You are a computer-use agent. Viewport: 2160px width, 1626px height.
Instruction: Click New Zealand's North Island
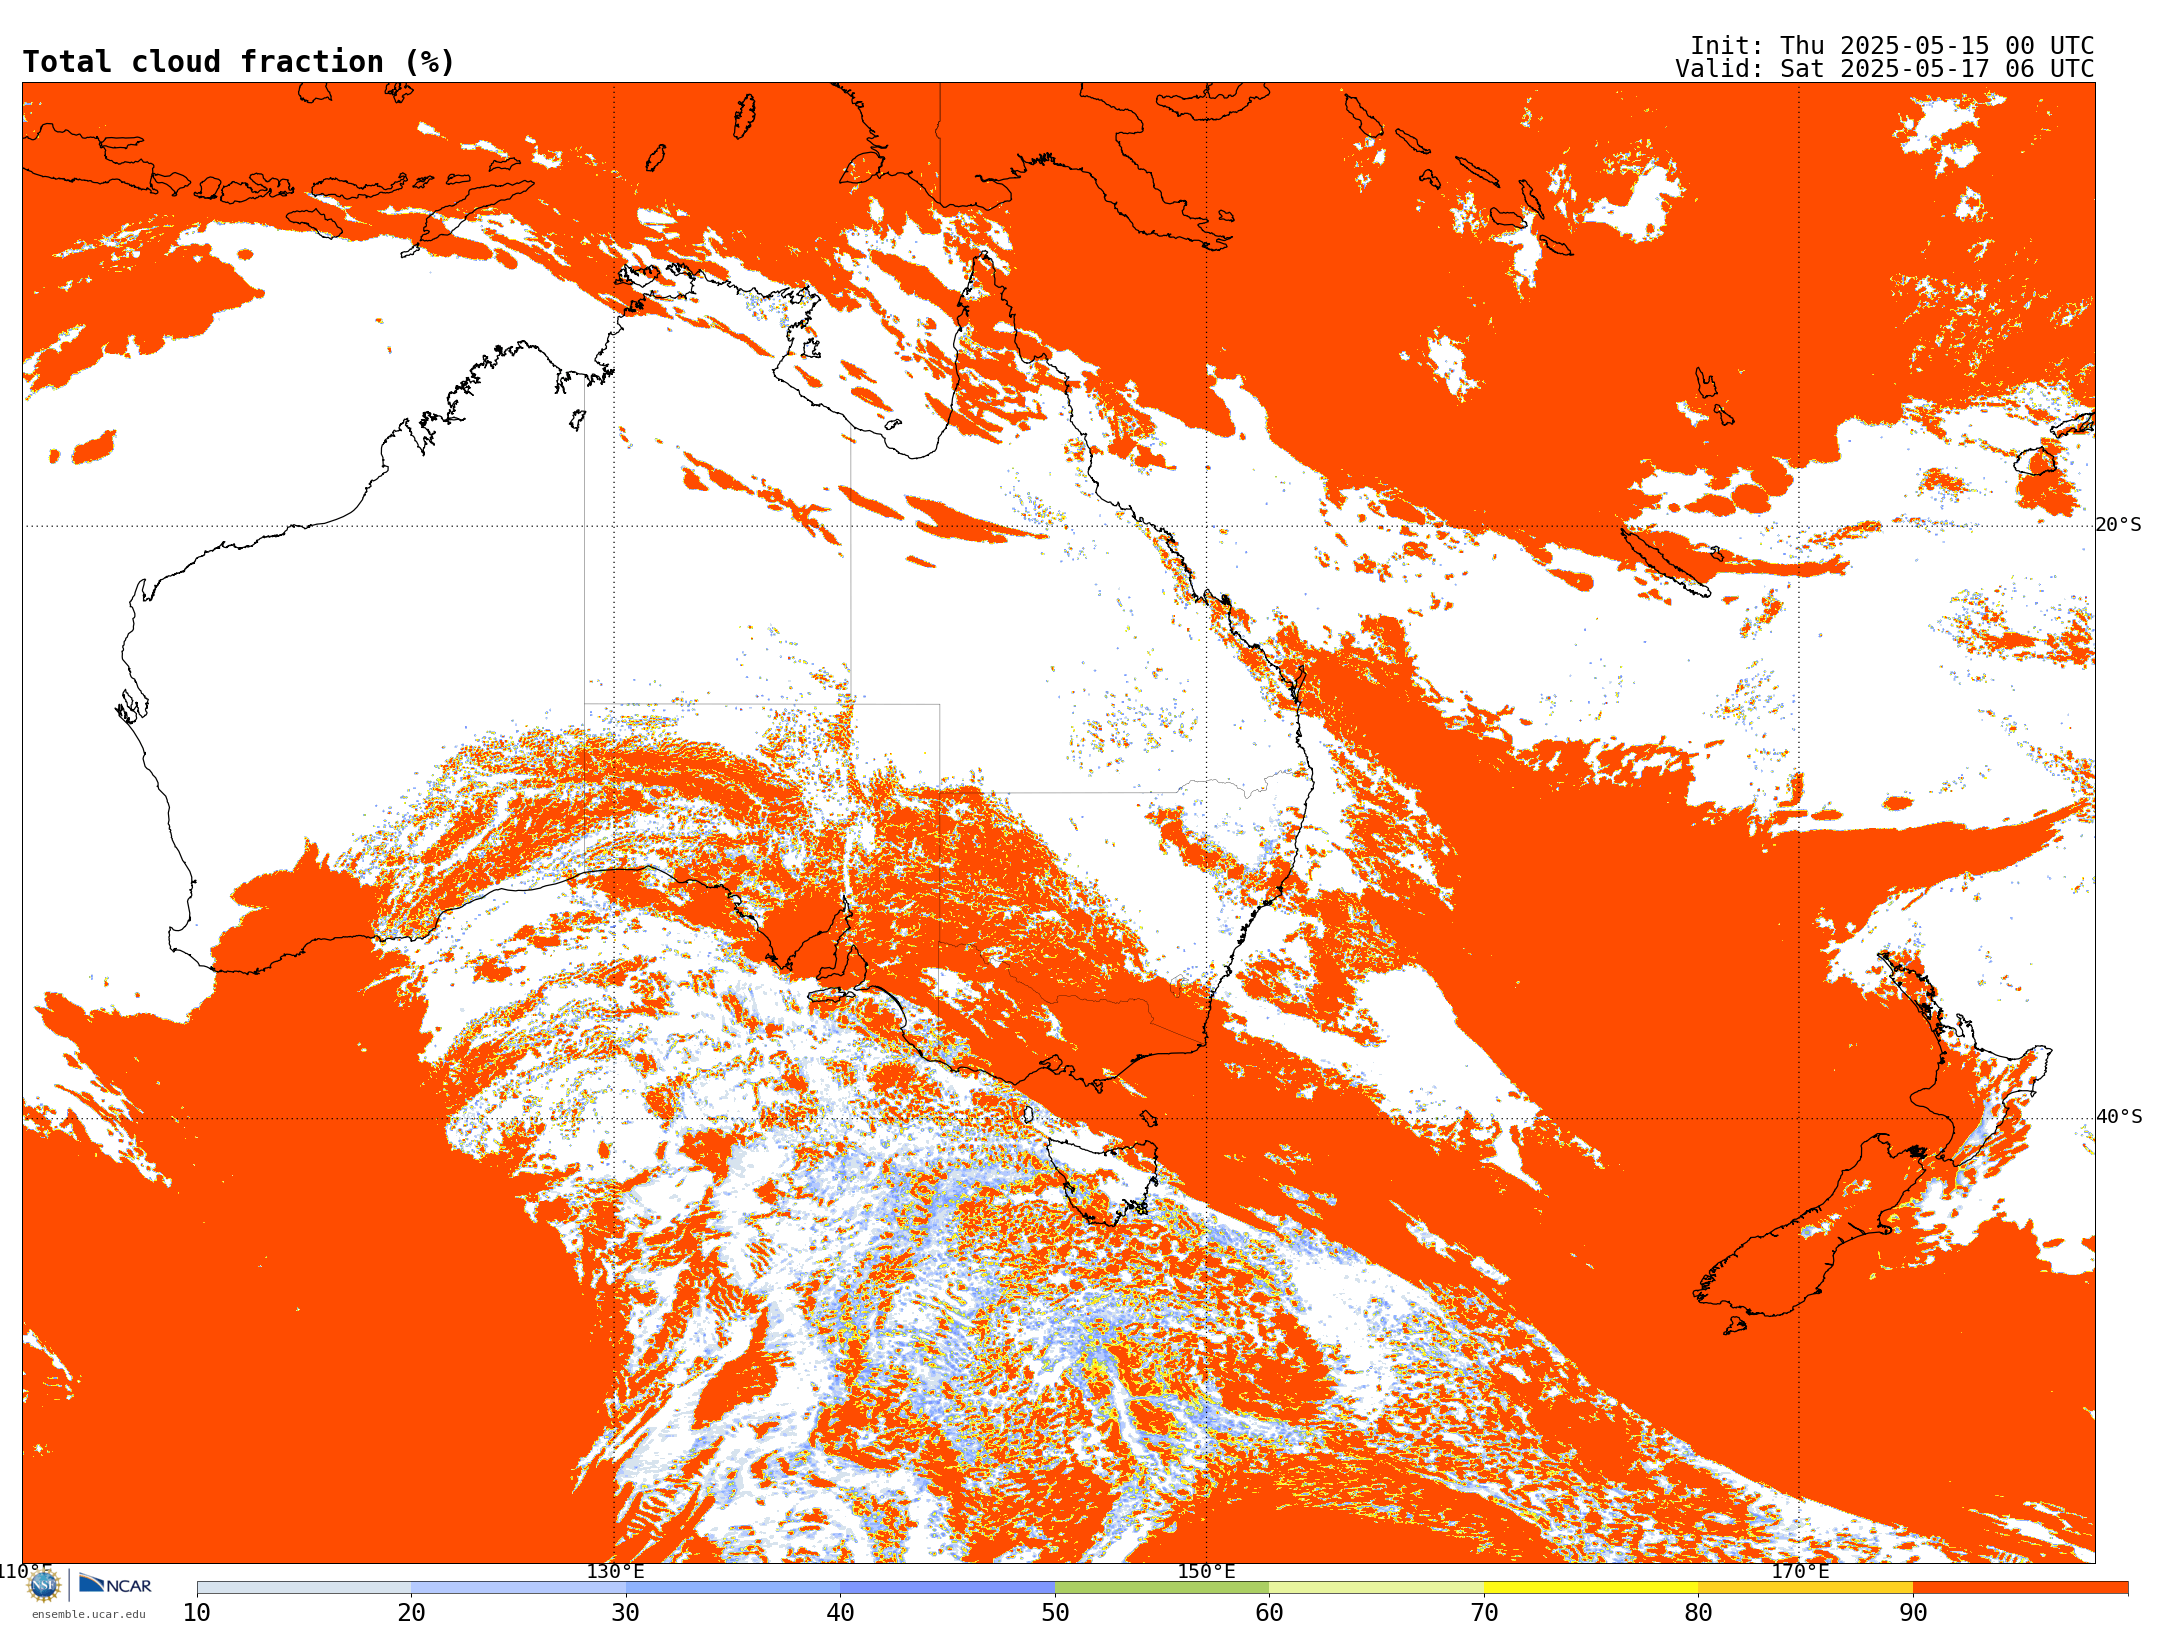[x=1965, y=1060]
